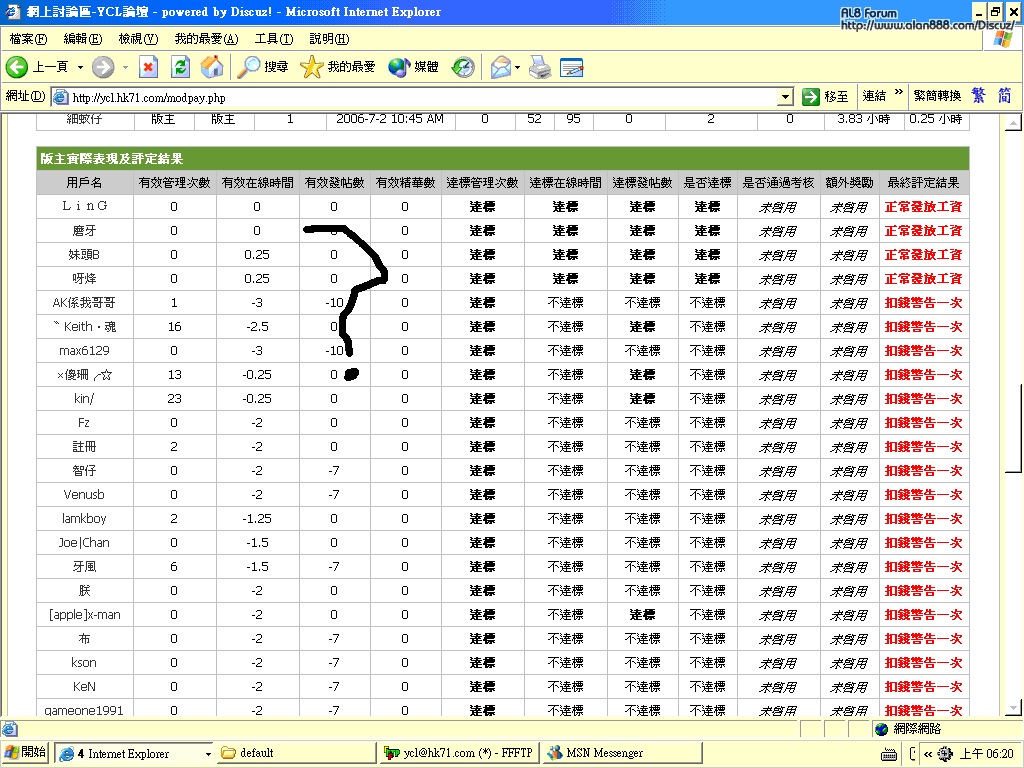Click the column header '額外獎勵'
Image resolution: width=1024 pixels, height=768 pixels.
click(x=849, y=183)
